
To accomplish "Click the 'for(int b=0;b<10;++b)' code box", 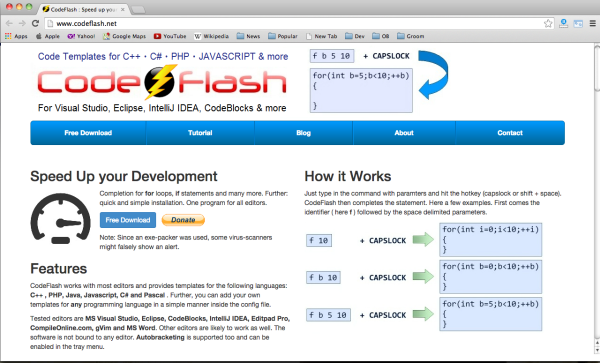I will [491, 277].
